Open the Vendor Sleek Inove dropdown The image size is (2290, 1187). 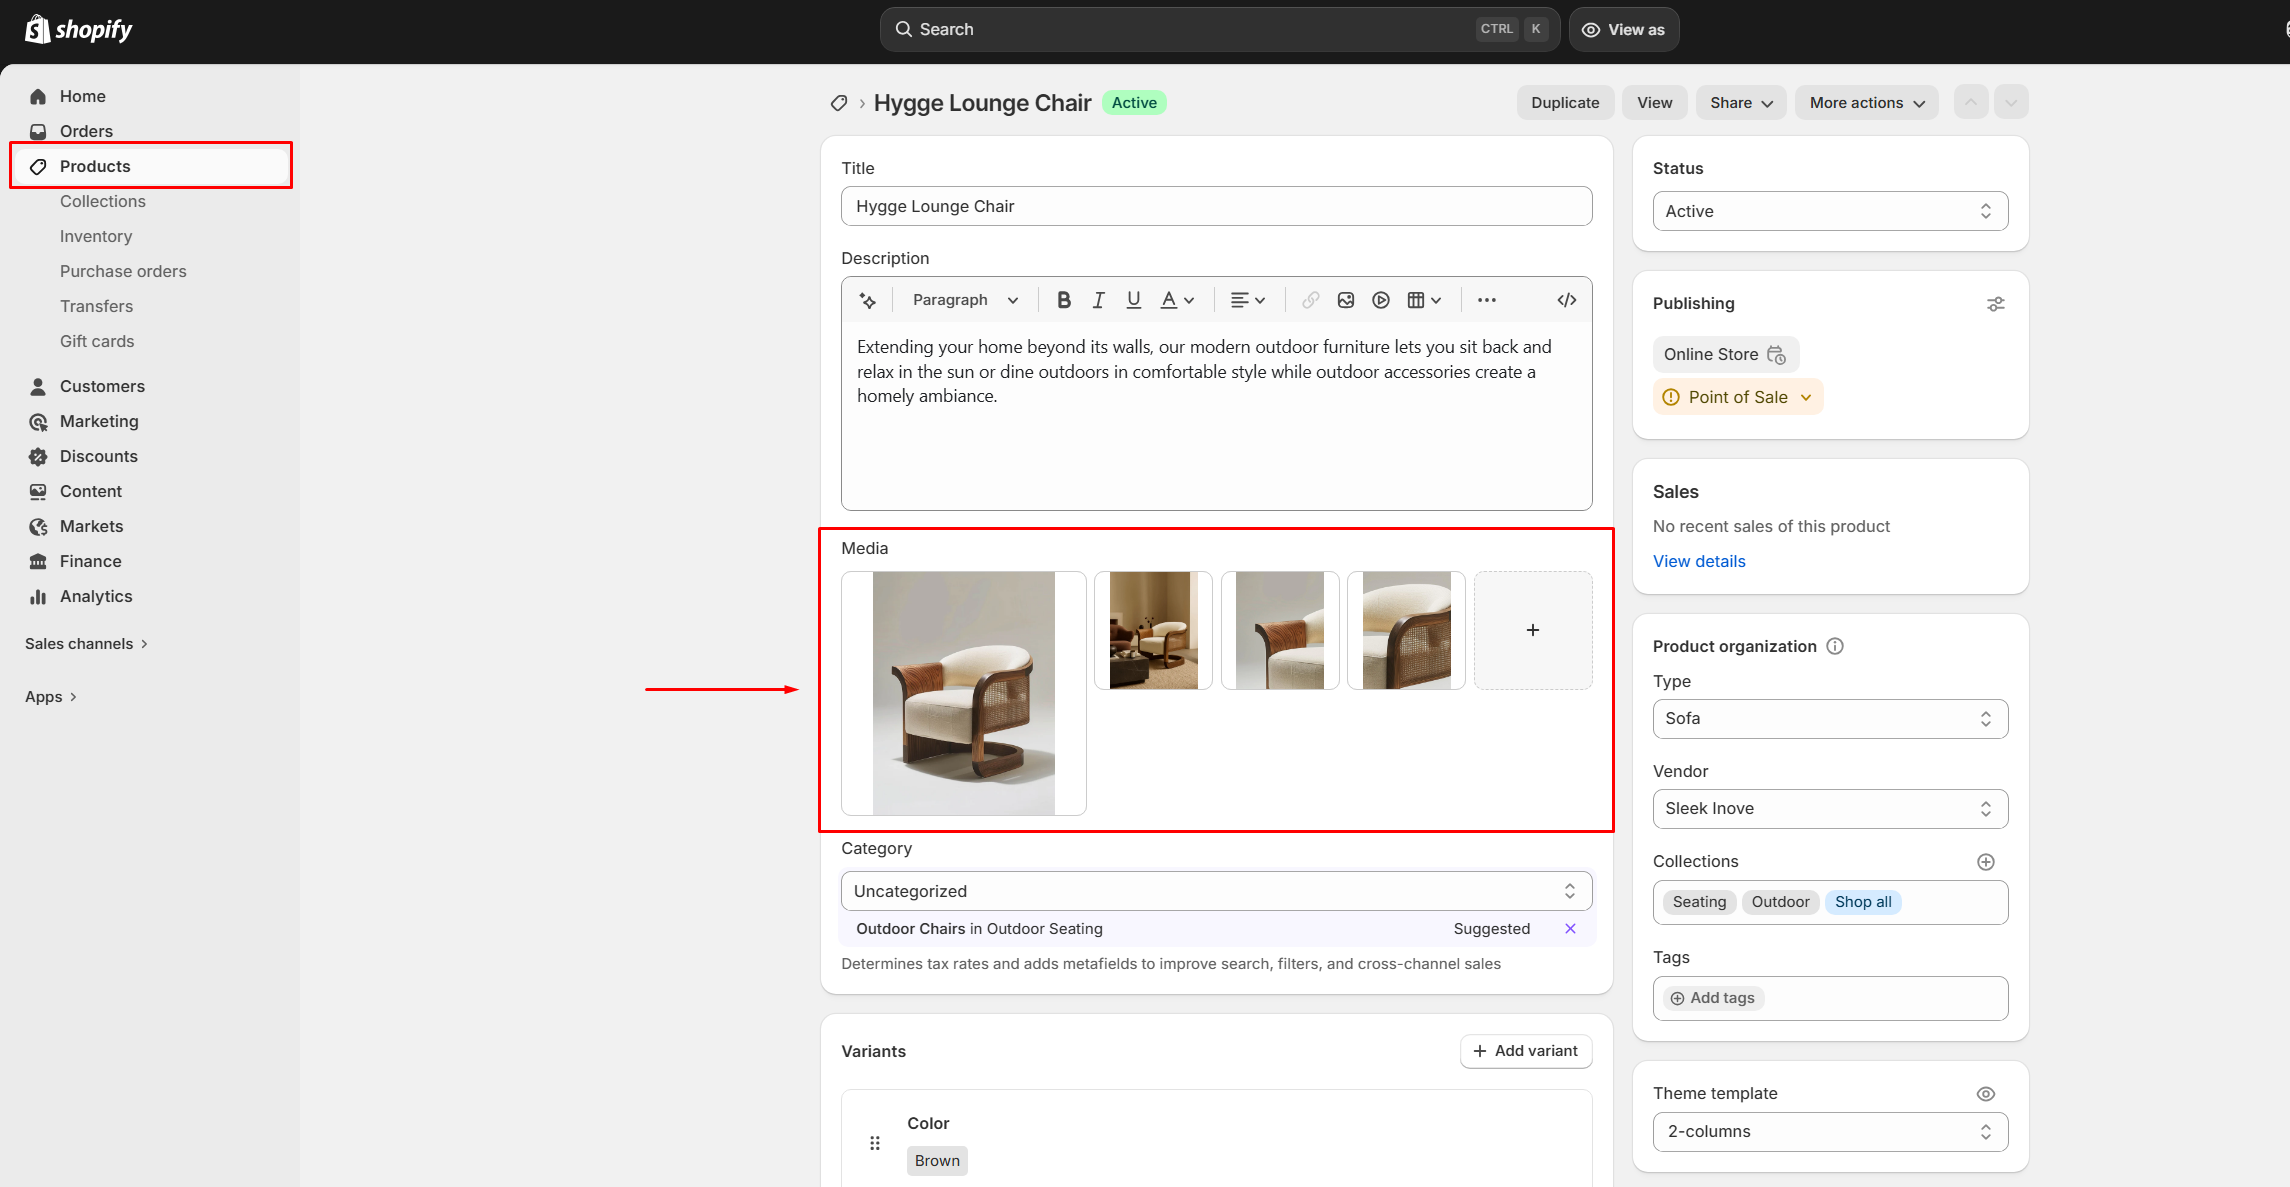(x=1830, y=809)
